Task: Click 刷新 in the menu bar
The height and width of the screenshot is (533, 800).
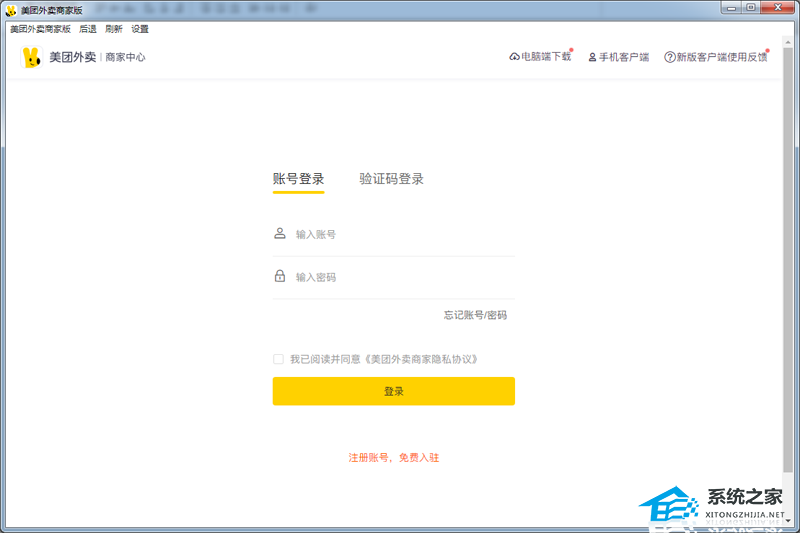Action: coord(114,29)
